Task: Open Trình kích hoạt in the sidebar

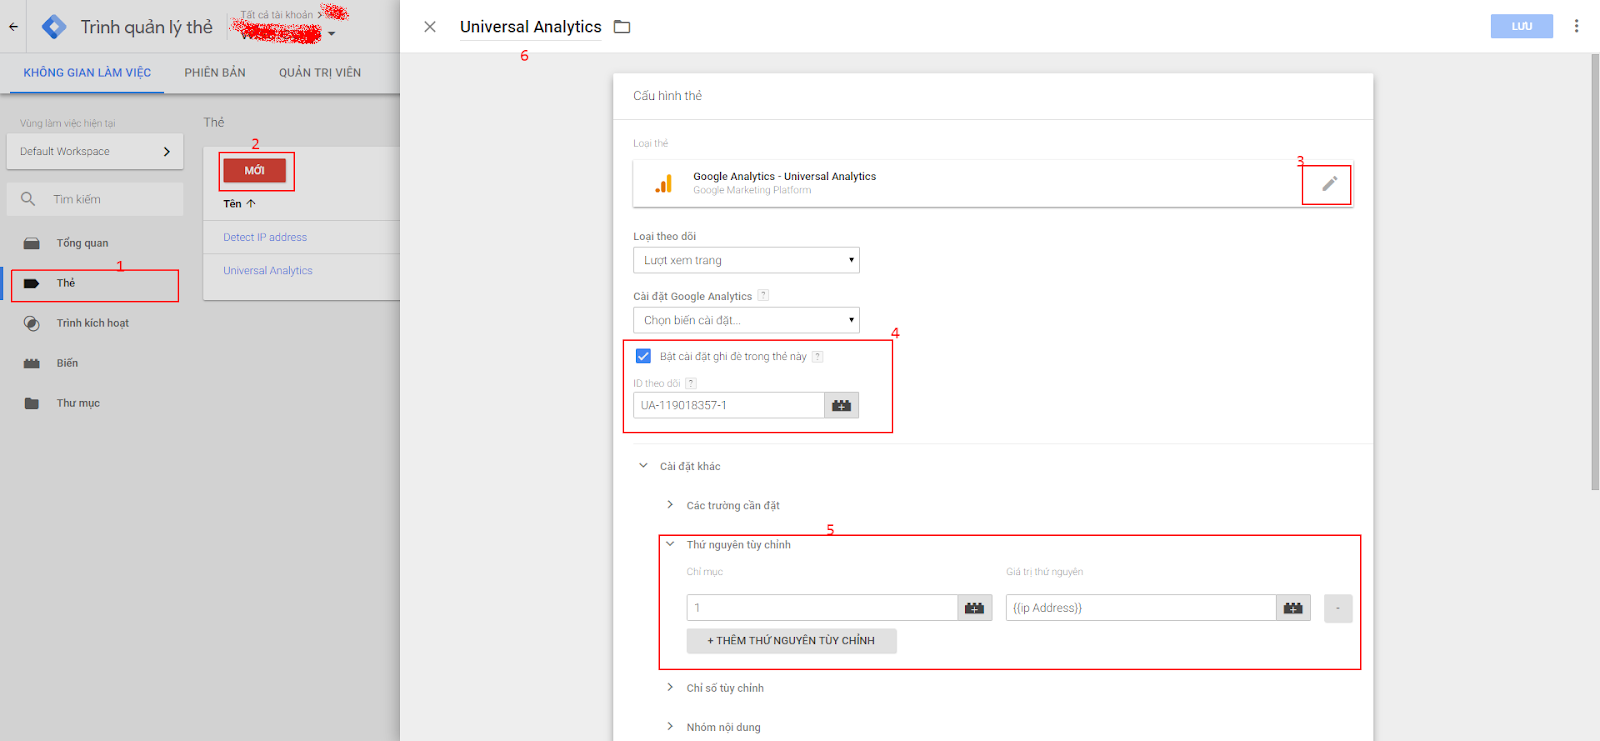Action: coord(92,323)
